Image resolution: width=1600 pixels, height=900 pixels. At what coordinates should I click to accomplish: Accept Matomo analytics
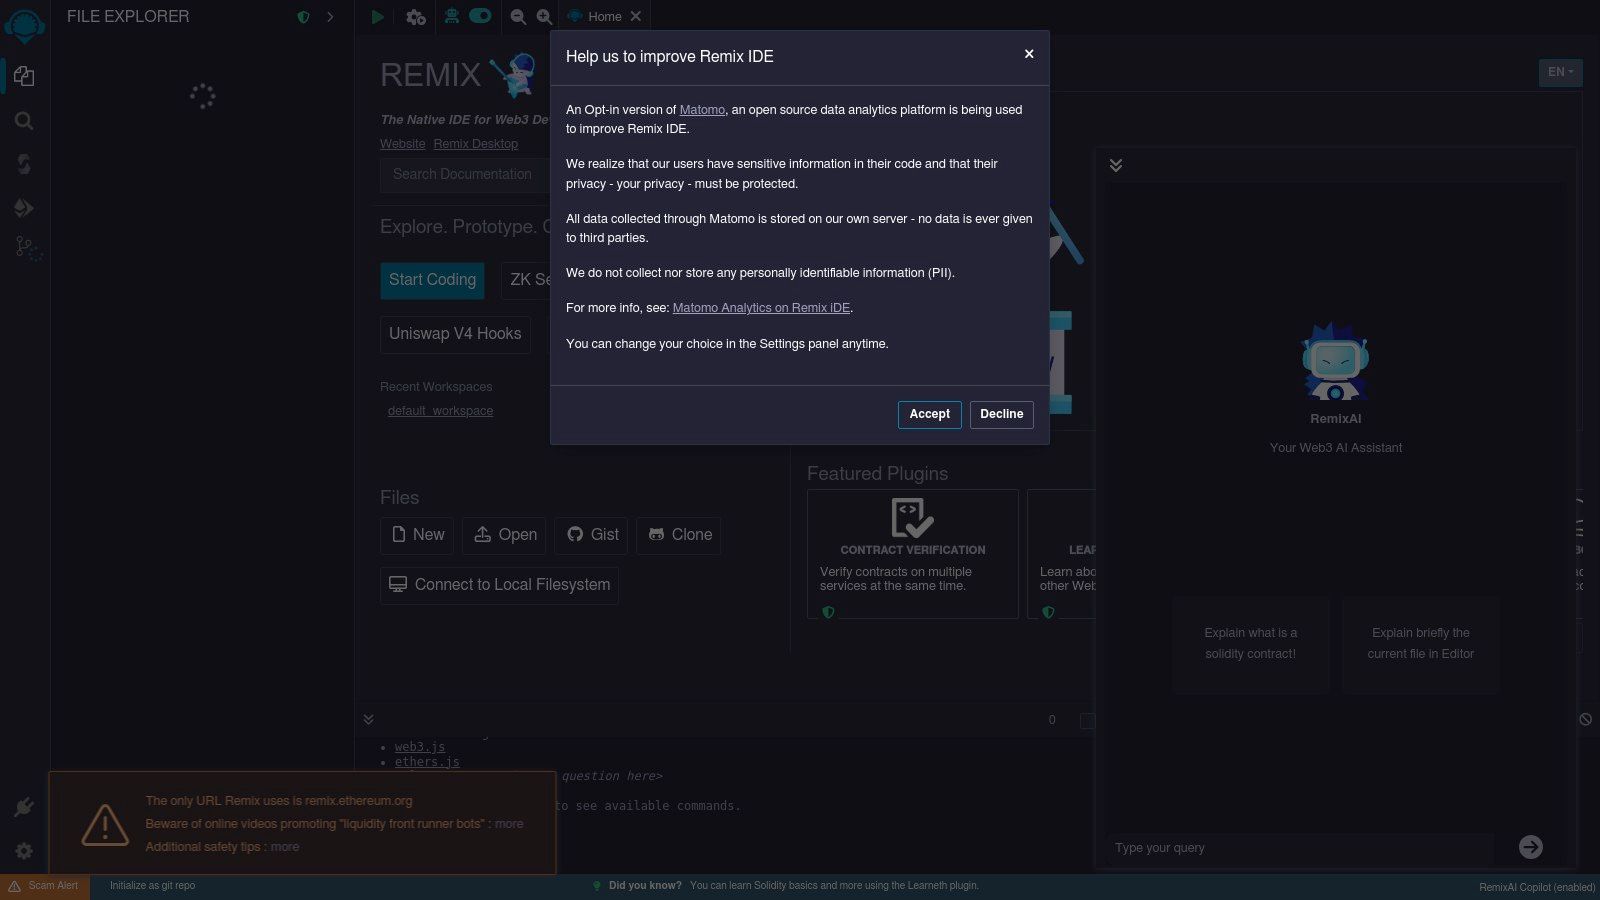[929, 414]
